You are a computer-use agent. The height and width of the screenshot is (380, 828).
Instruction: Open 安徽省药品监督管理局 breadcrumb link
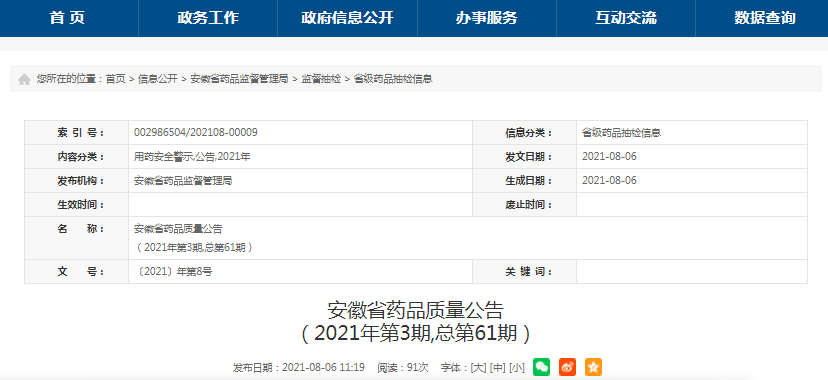click(x=239, y=79)
